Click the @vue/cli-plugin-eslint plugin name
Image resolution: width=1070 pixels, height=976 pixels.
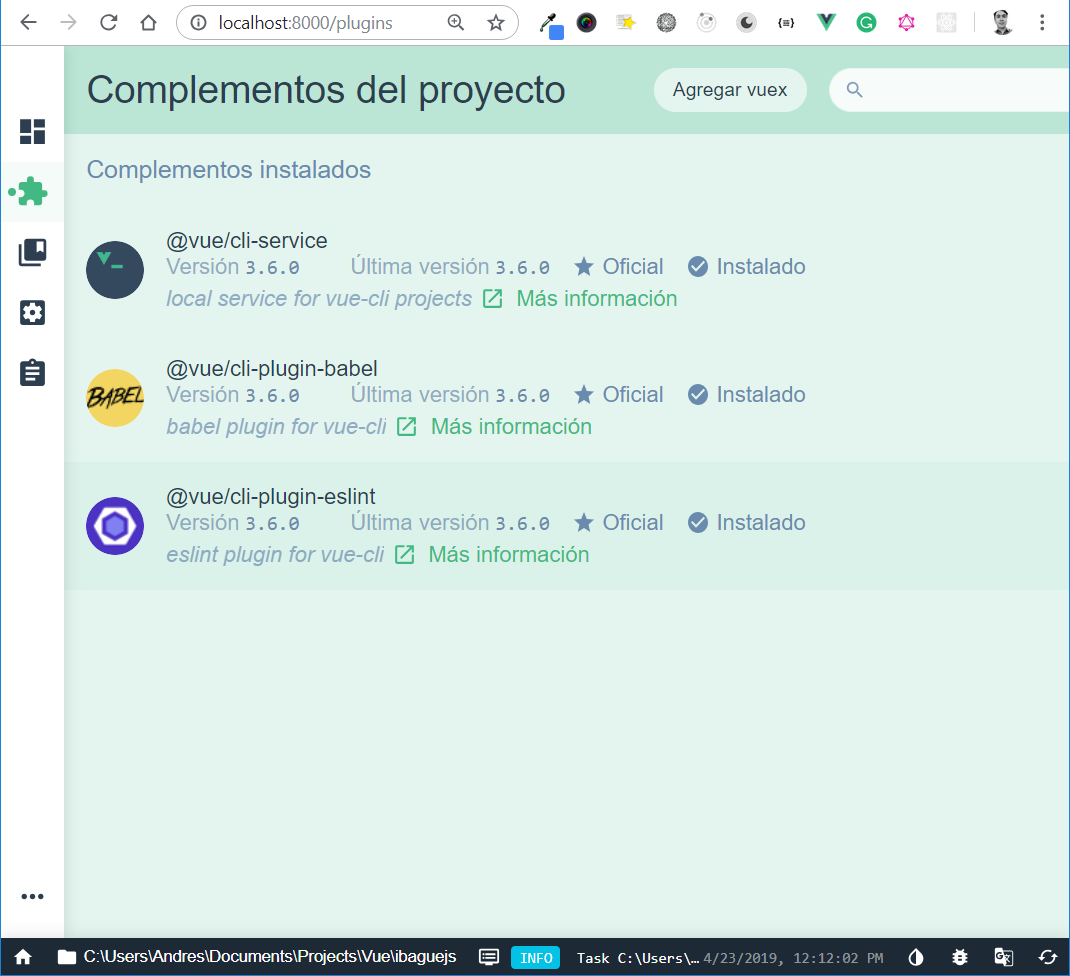click(x=271, y=496)
